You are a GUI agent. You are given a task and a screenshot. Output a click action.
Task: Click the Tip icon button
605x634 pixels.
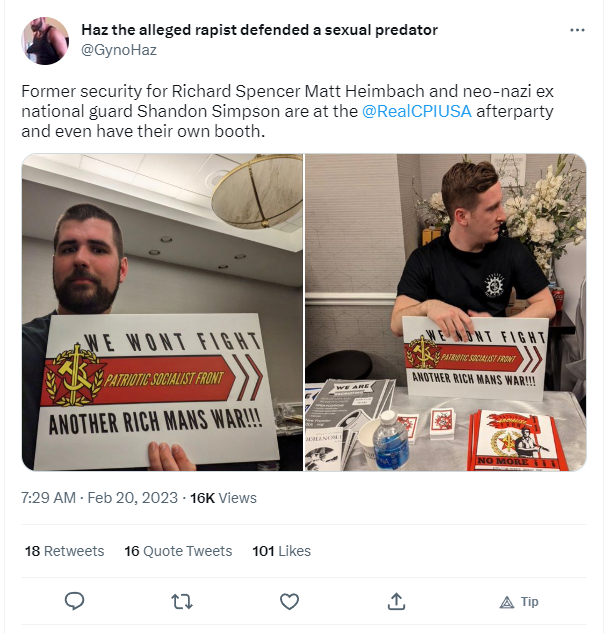pos(506,601)
